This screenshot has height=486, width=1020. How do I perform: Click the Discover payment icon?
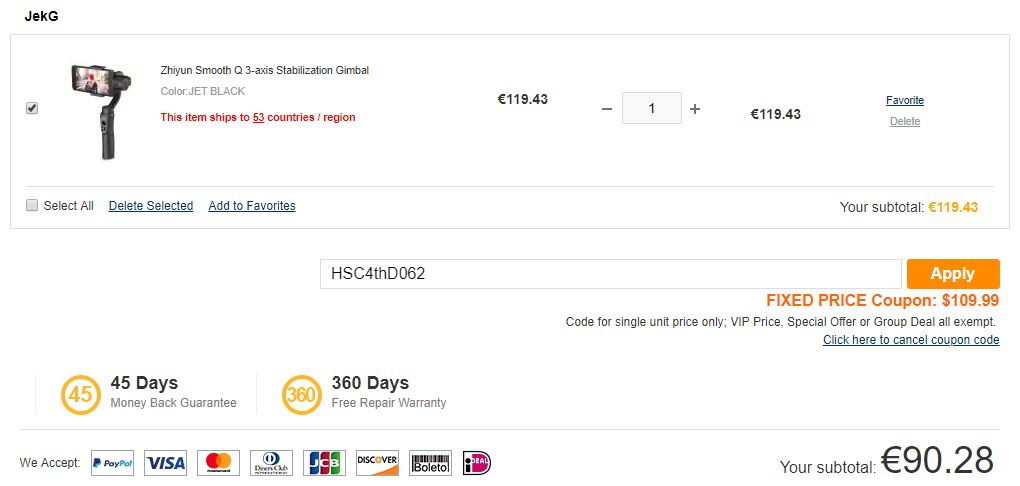point(377,463)
